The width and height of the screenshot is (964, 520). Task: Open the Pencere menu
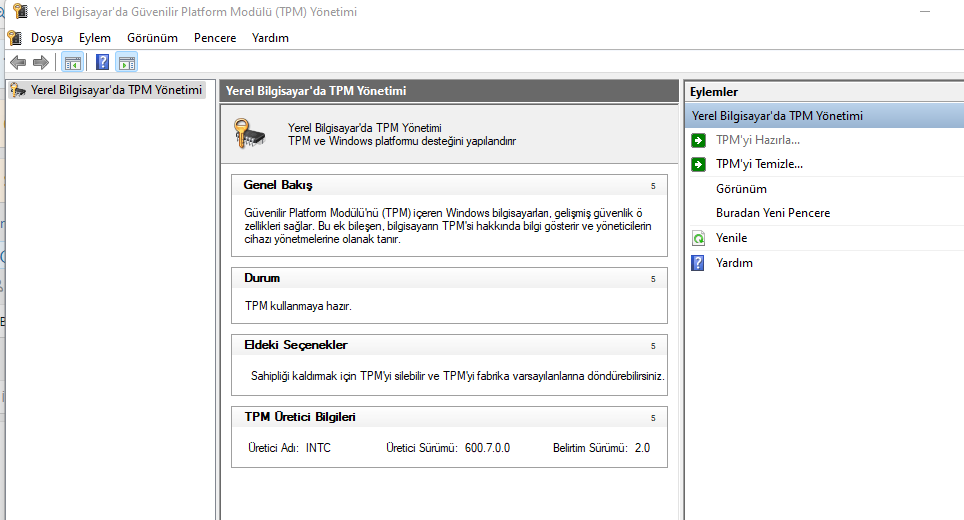point(215,37)
